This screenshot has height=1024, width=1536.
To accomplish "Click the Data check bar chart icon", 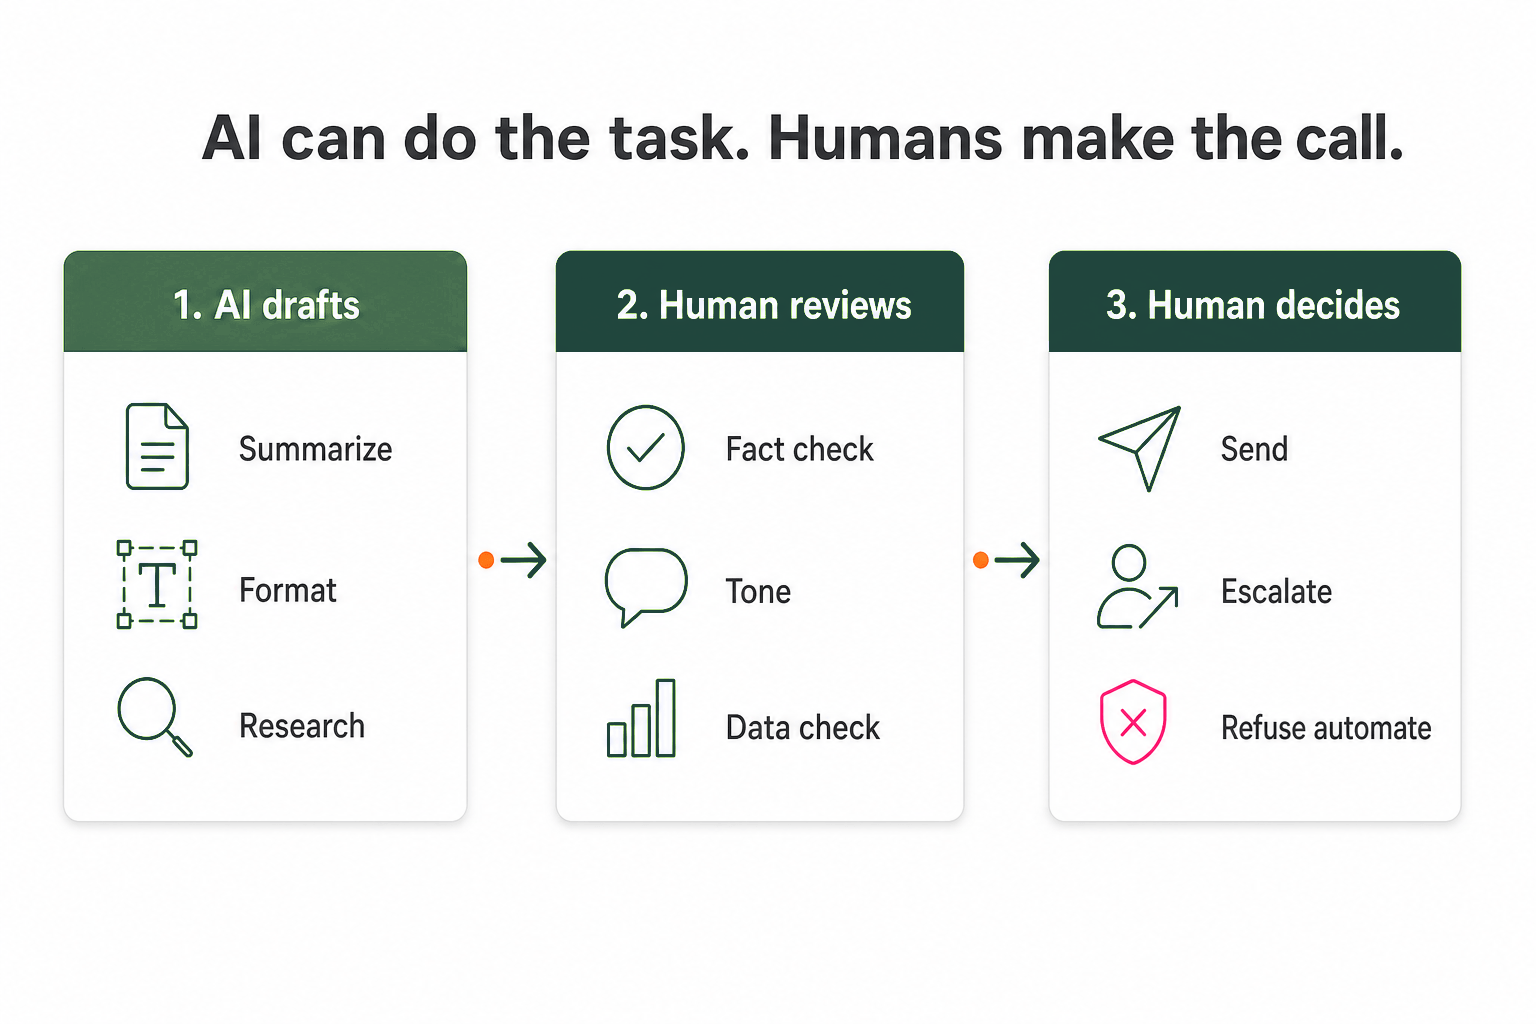I will (x=642, y=718).
